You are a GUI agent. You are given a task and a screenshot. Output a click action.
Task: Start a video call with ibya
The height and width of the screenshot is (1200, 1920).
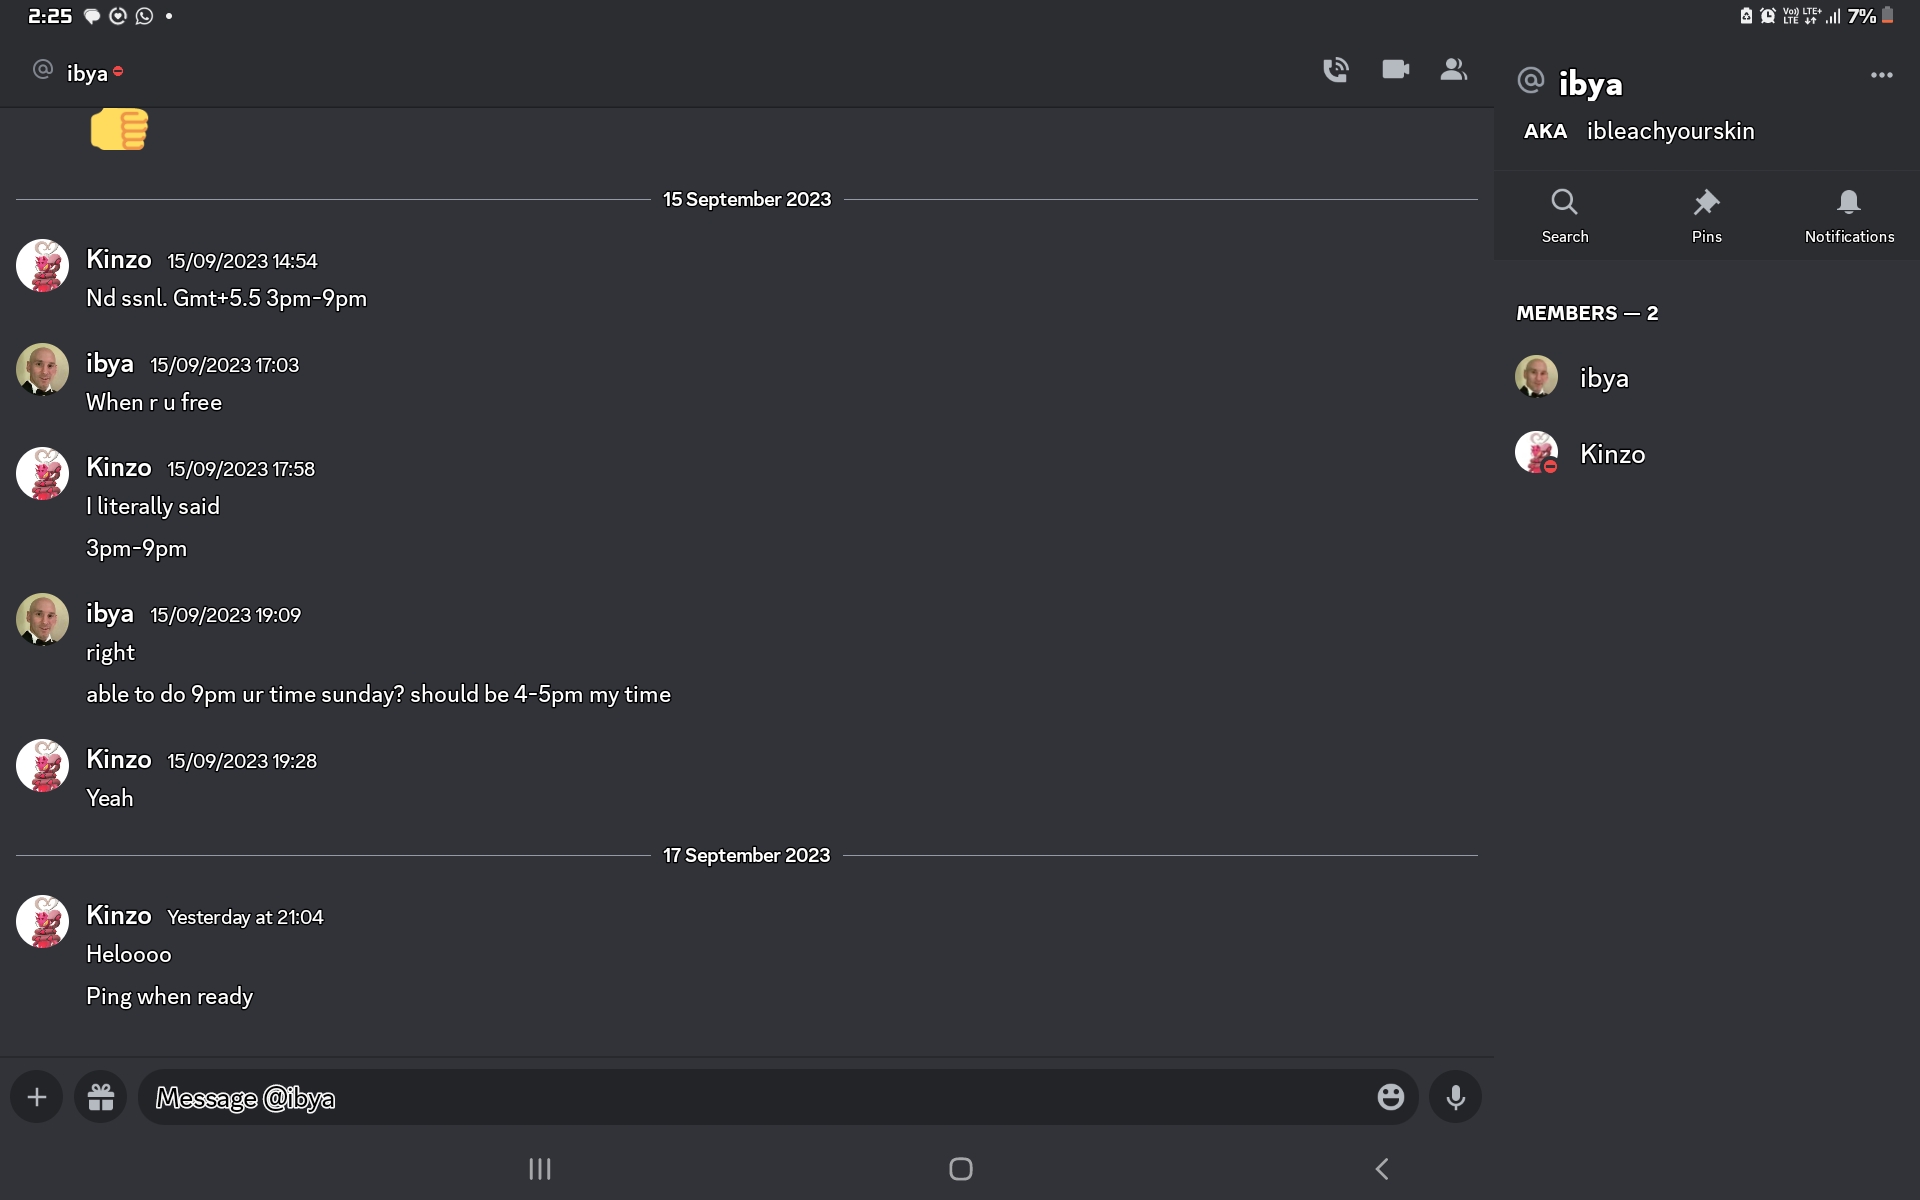point(1394,70)
